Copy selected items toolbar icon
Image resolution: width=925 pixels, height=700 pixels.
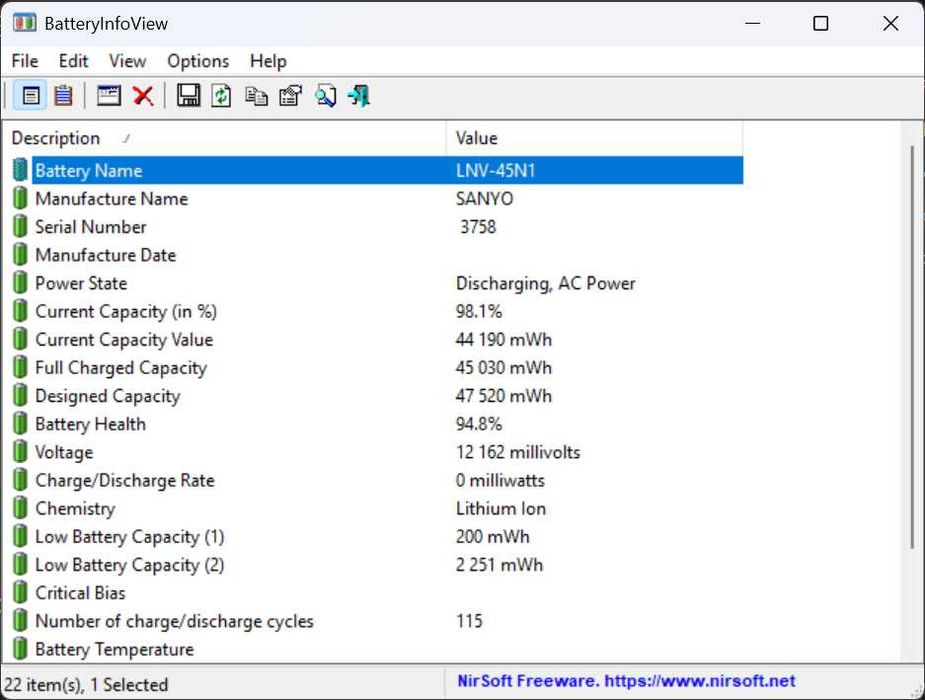click(x=256, y=96)
